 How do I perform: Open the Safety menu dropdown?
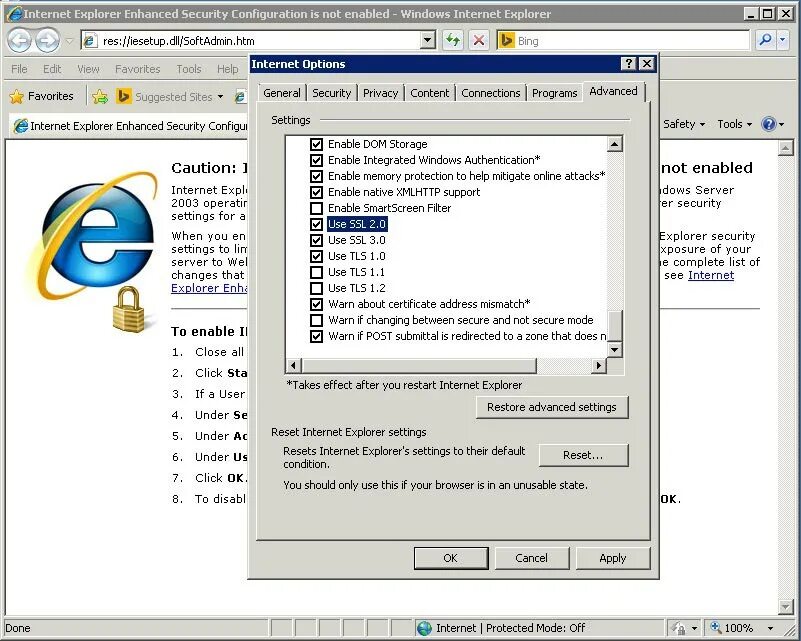[684, 124]
